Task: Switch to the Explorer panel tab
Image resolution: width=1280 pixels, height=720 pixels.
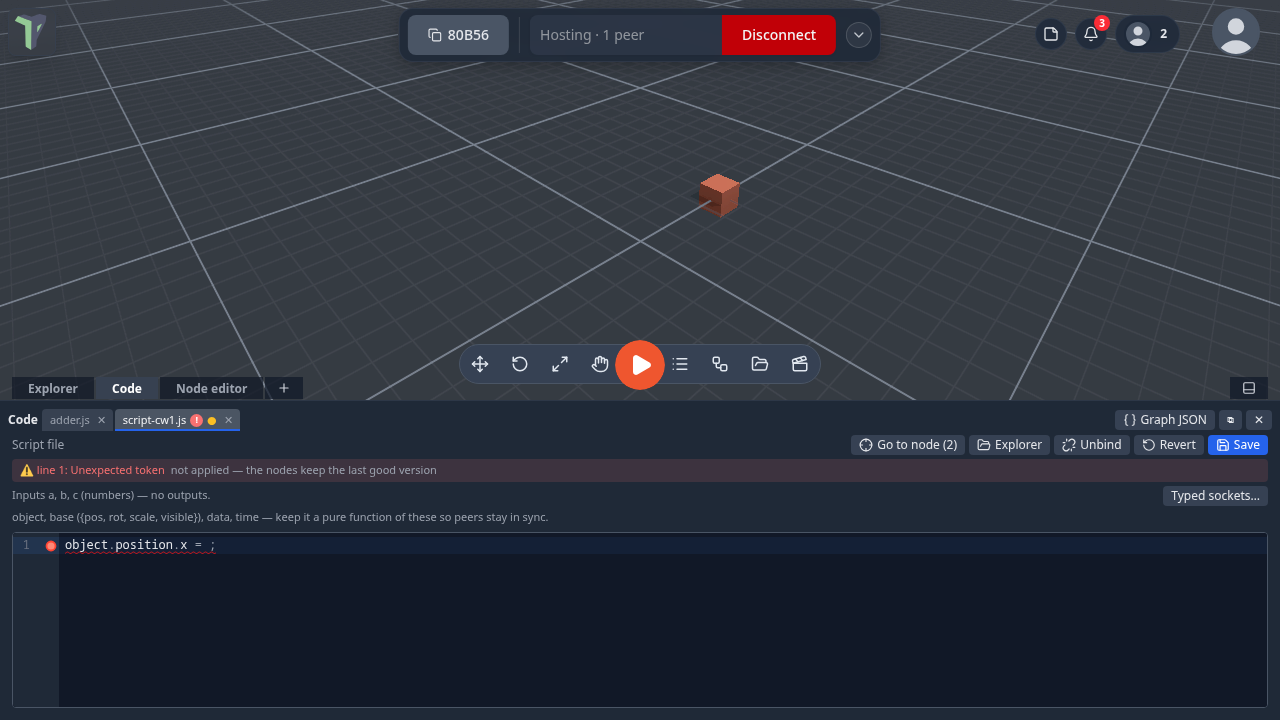Action: point(53,388)
